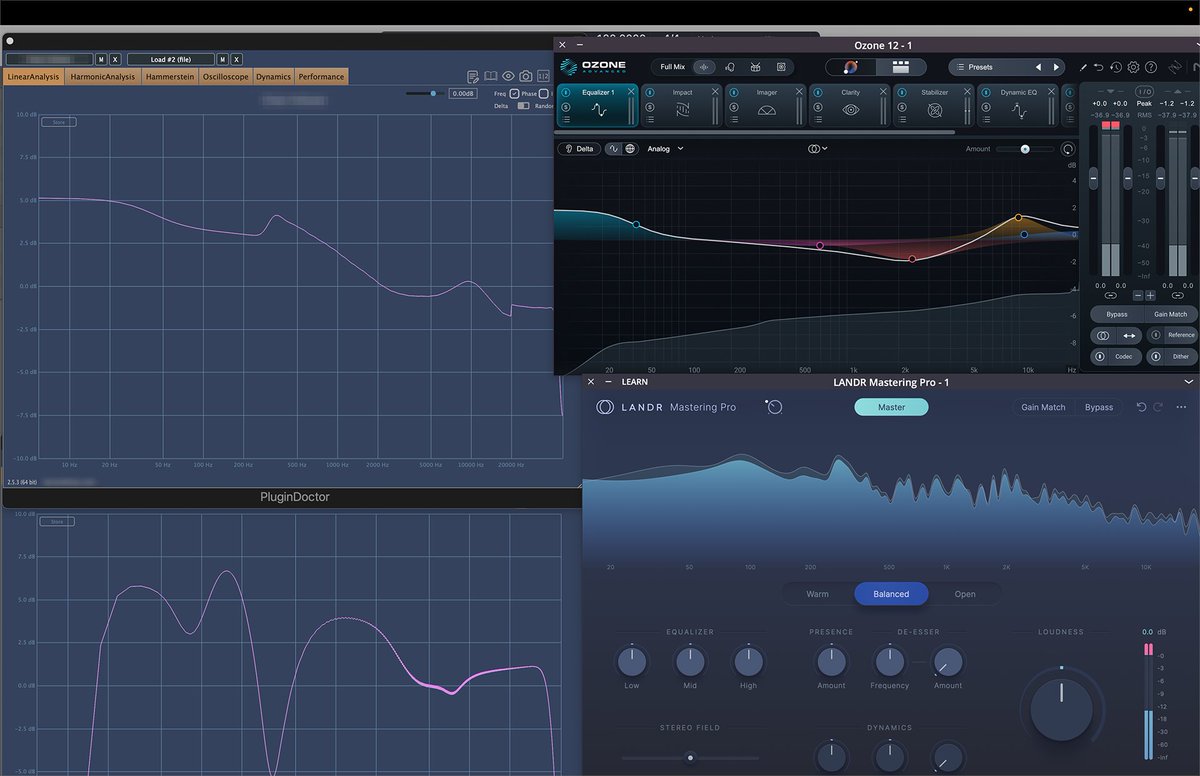Screen dimensions: 1200x776
Task: Toggle the Delta switch in PluginDoctor
Action: (x=524, y=106)
